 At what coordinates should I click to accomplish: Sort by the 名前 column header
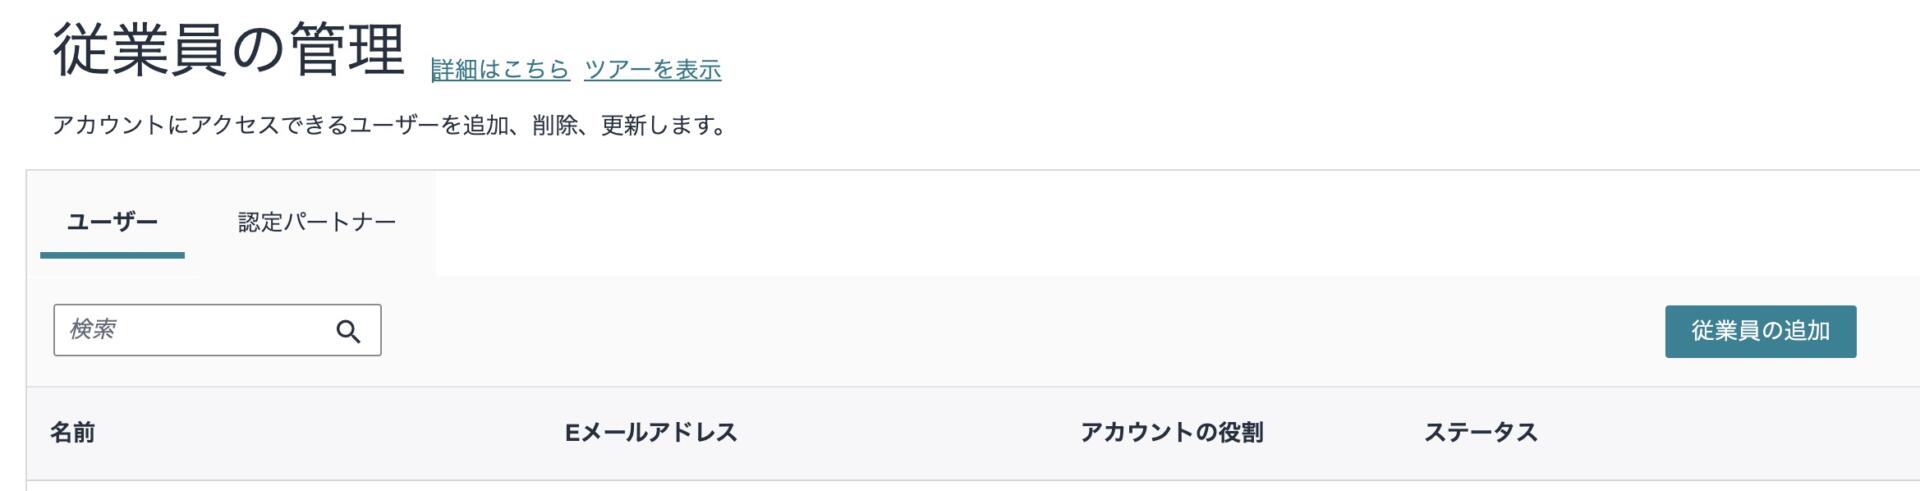(x=73, y=432)
